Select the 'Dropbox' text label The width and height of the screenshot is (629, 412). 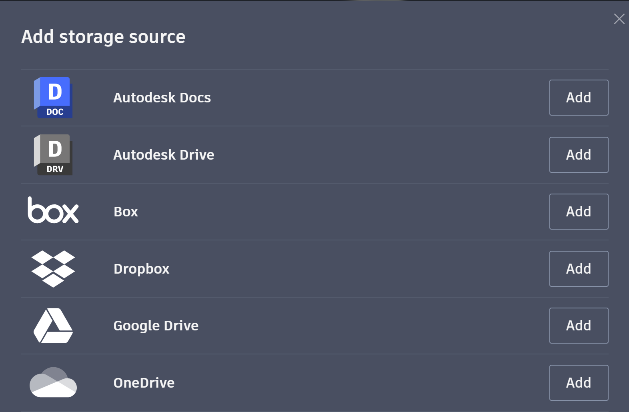(x=141, y=269)
